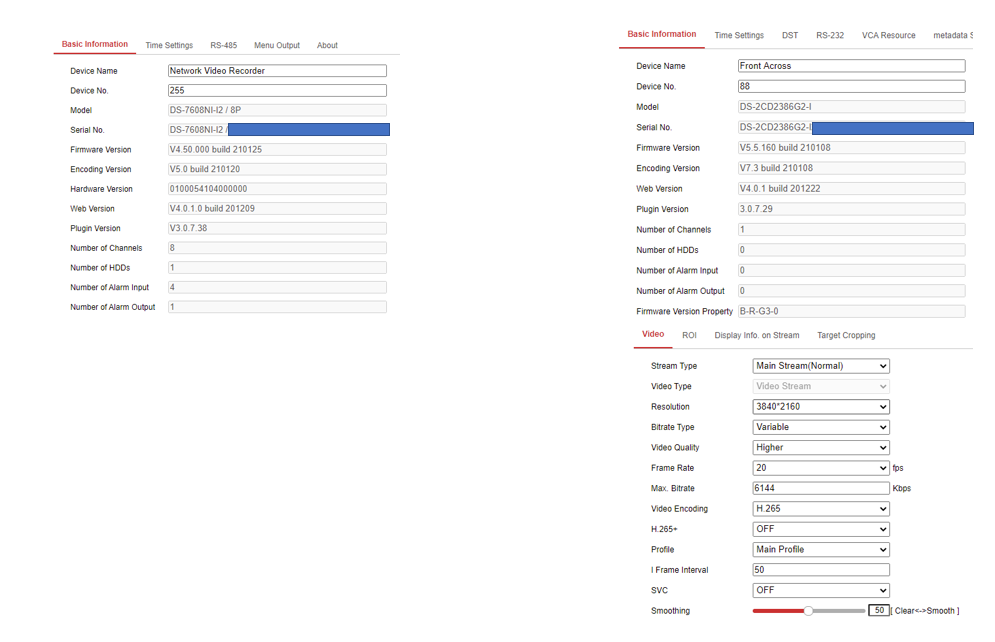Go to the VCA Resource tab

888,35
